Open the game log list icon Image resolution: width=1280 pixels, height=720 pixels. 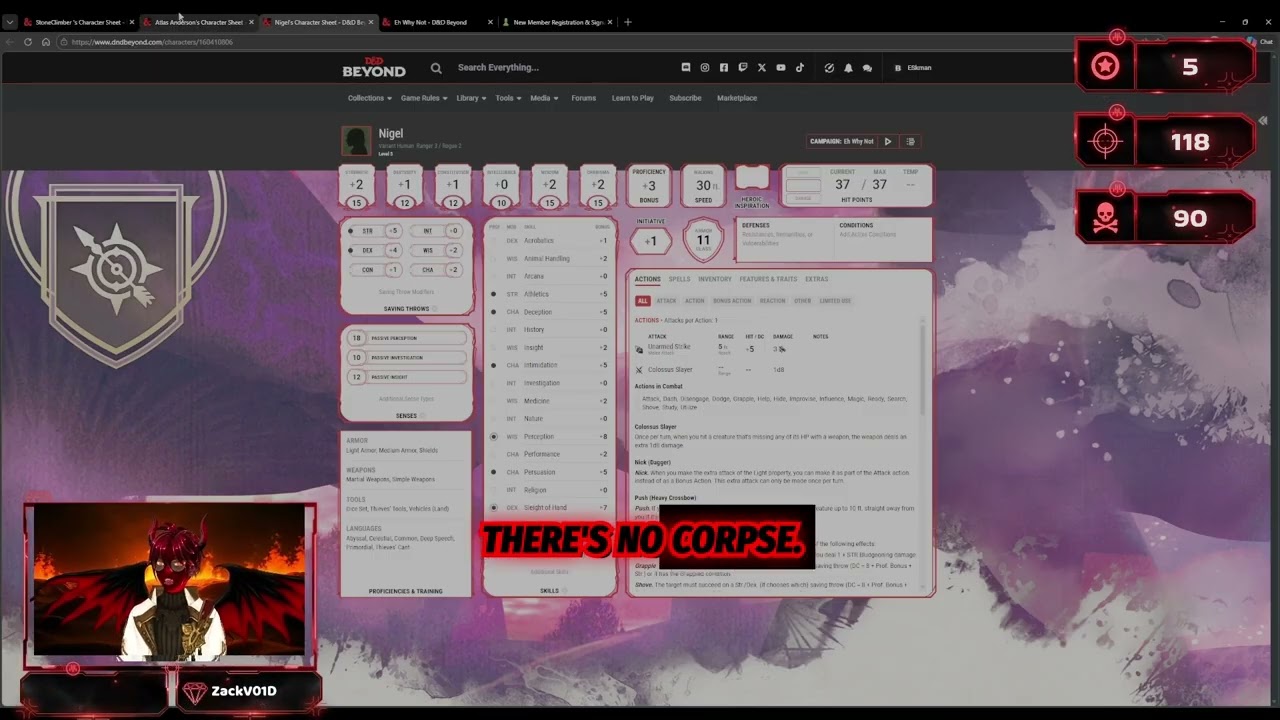(910, 142)
